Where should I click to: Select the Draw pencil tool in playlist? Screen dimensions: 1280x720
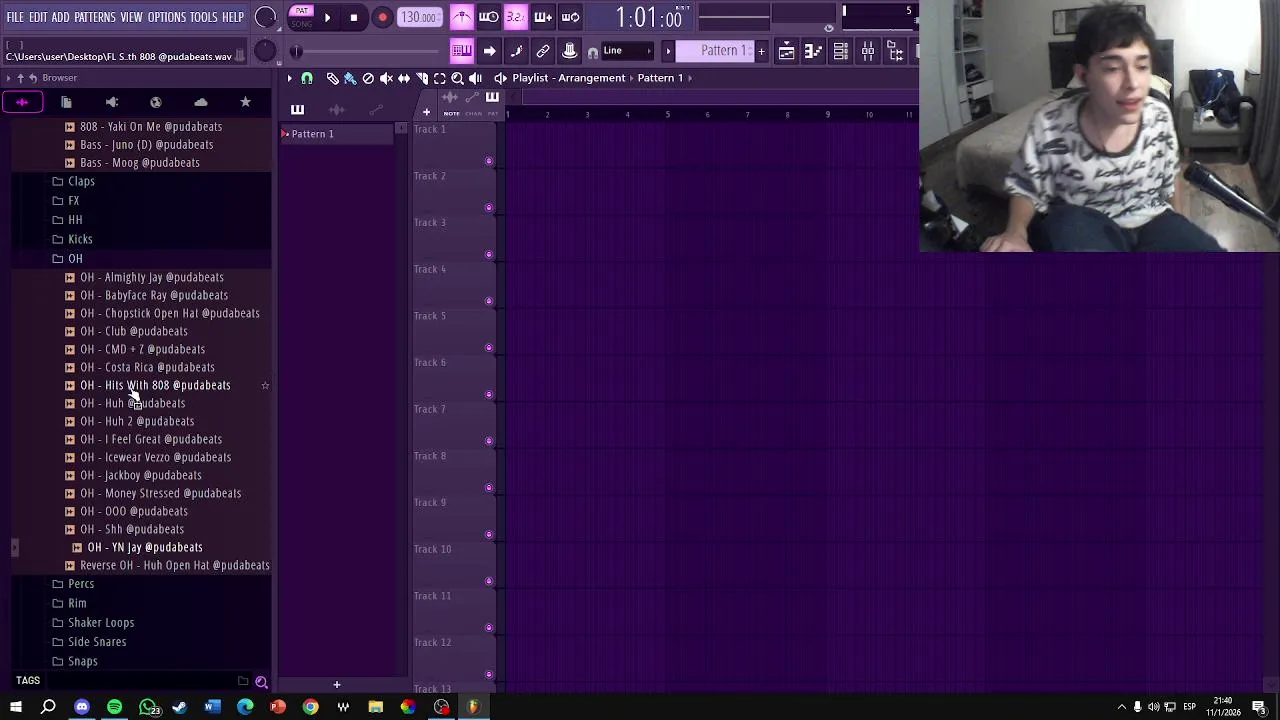click(333, 78)
